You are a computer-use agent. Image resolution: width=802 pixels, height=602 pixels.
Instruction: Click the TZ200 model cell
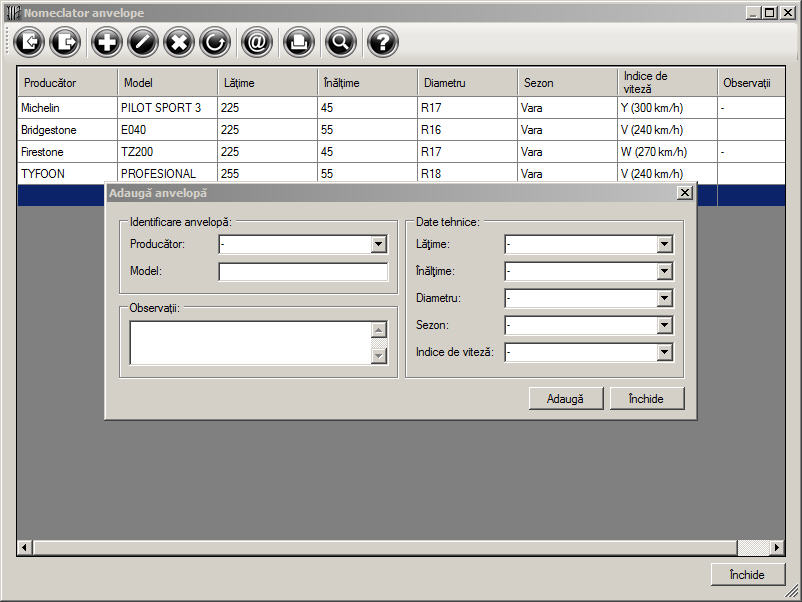168,152
